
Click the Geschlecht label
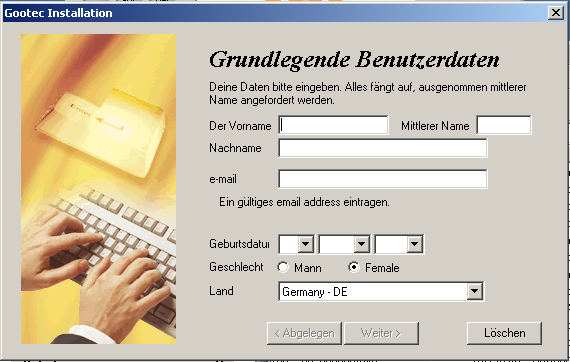click(x=236, y=267)
